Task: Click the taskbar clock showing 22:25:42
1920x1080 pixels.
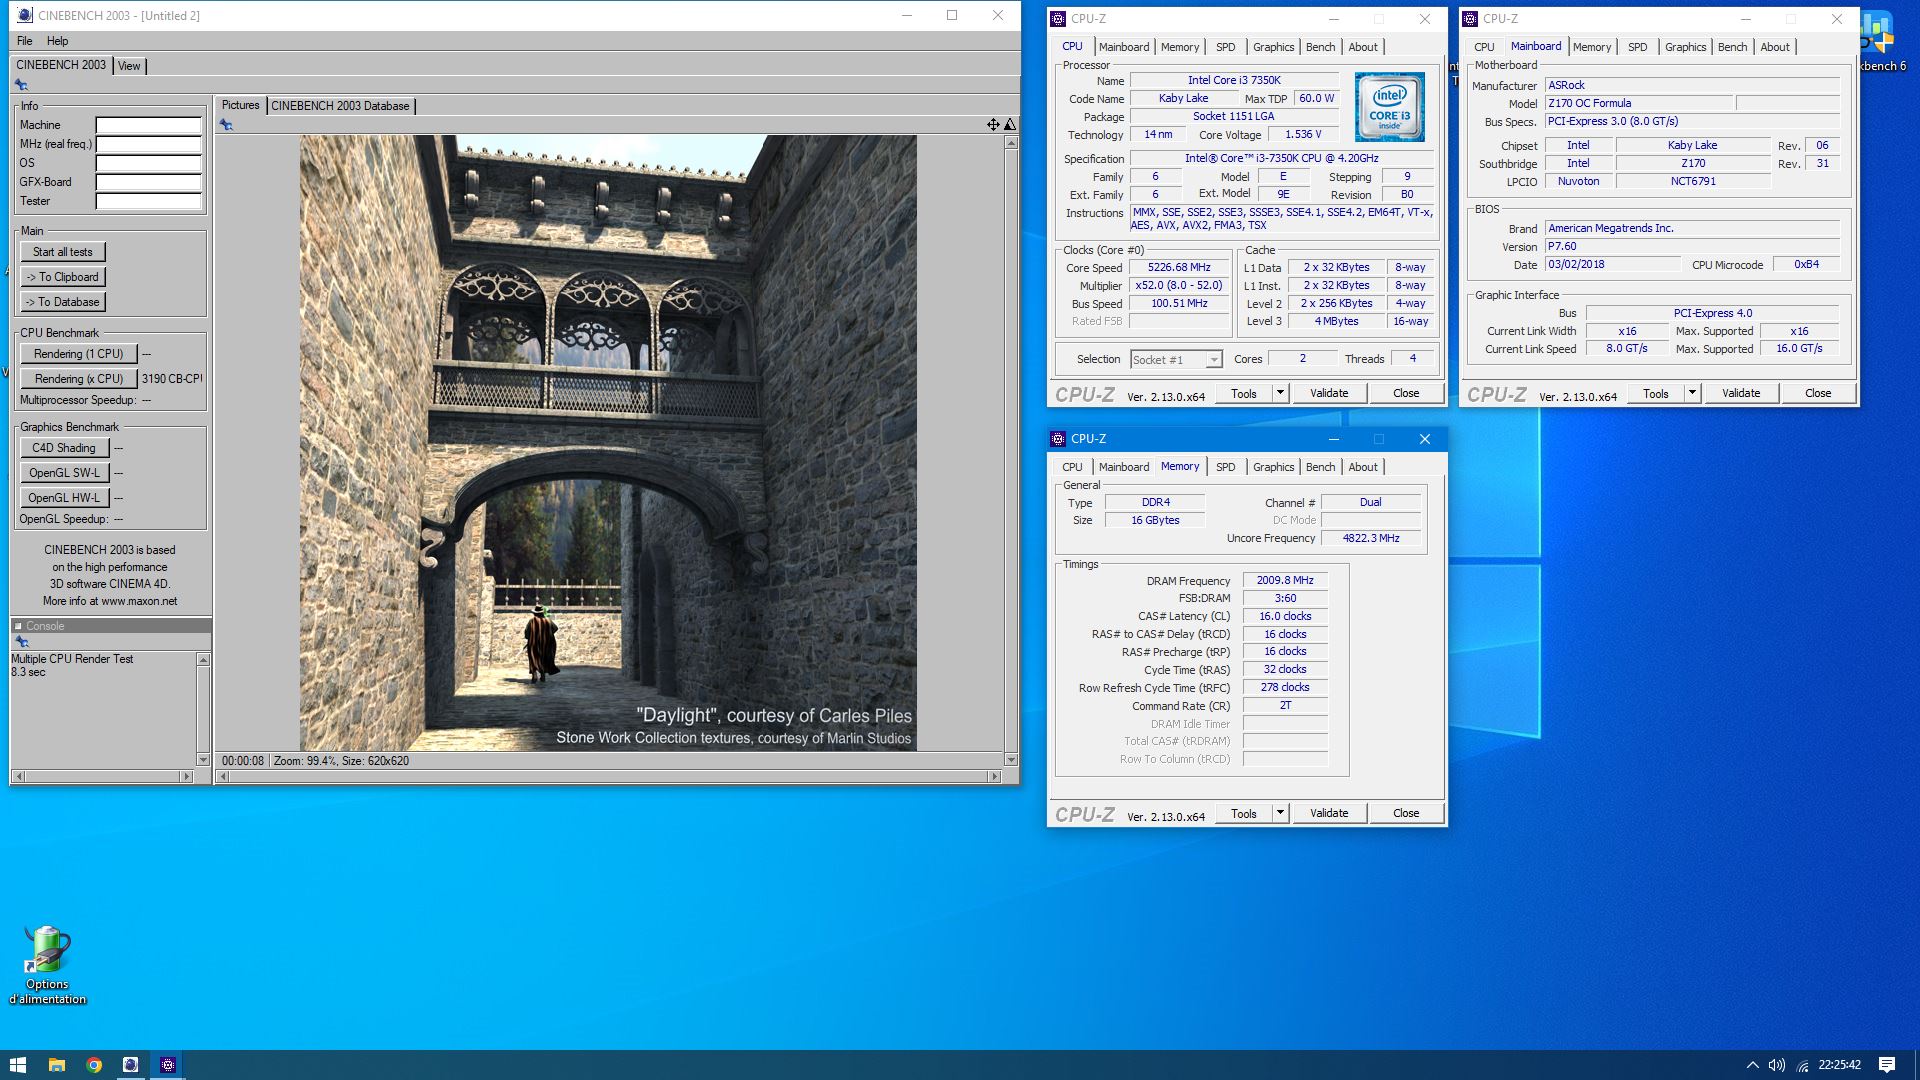Action: pos(1839,1065)
